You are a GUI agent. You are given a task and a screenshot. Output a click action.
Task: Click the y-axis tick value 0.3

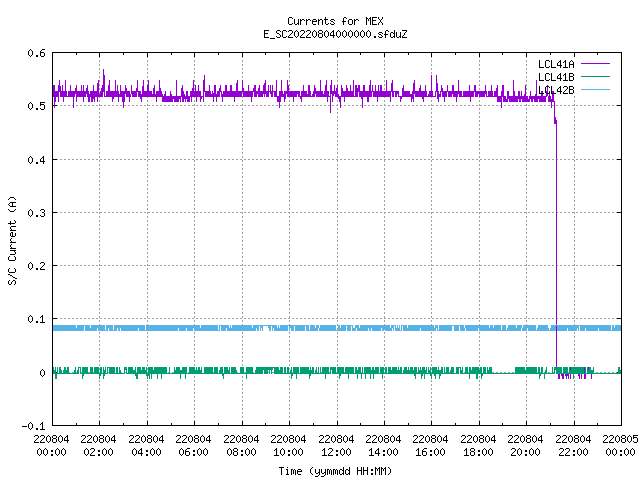click(x=36, y=213)
